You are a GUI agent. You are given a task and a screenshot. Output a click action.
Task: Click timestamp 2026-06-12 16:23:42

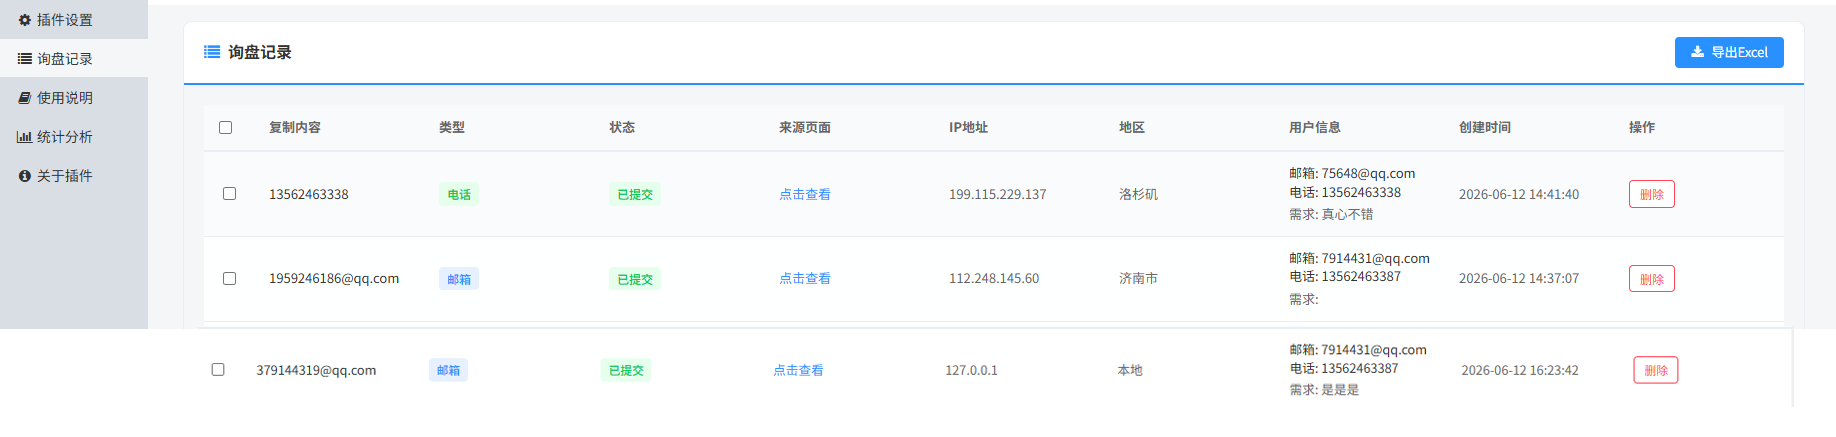1520,370
